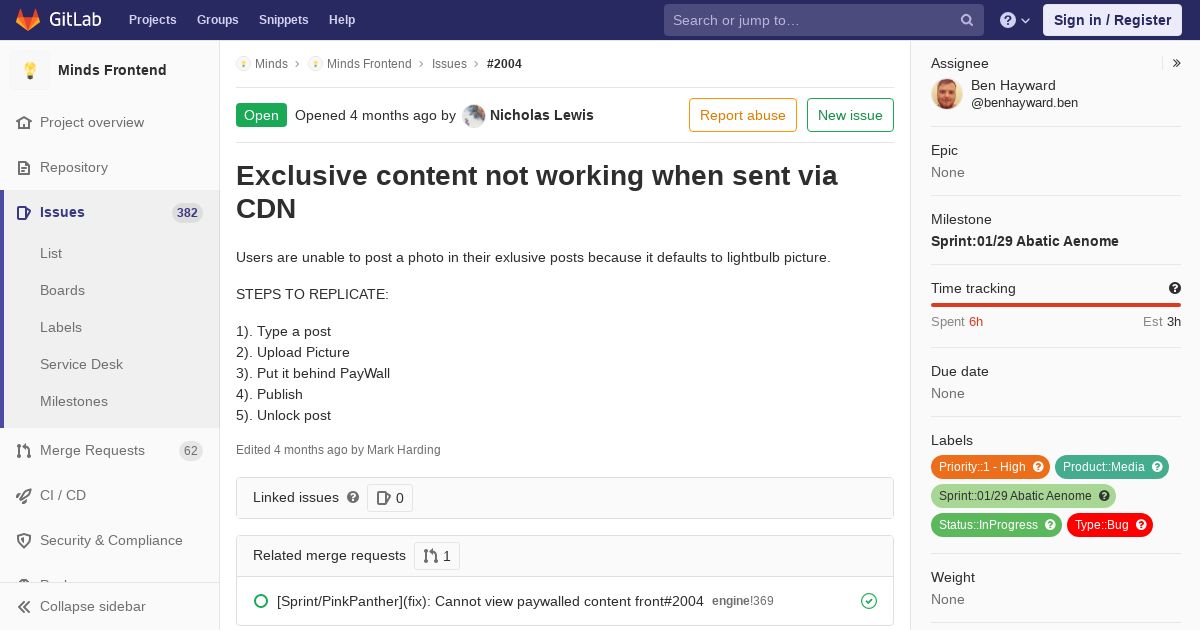The height and width of the screenshot is (630, 1200).
Task: Open Nicholas Lewis author profile link
Action: (x=542, y=115)
